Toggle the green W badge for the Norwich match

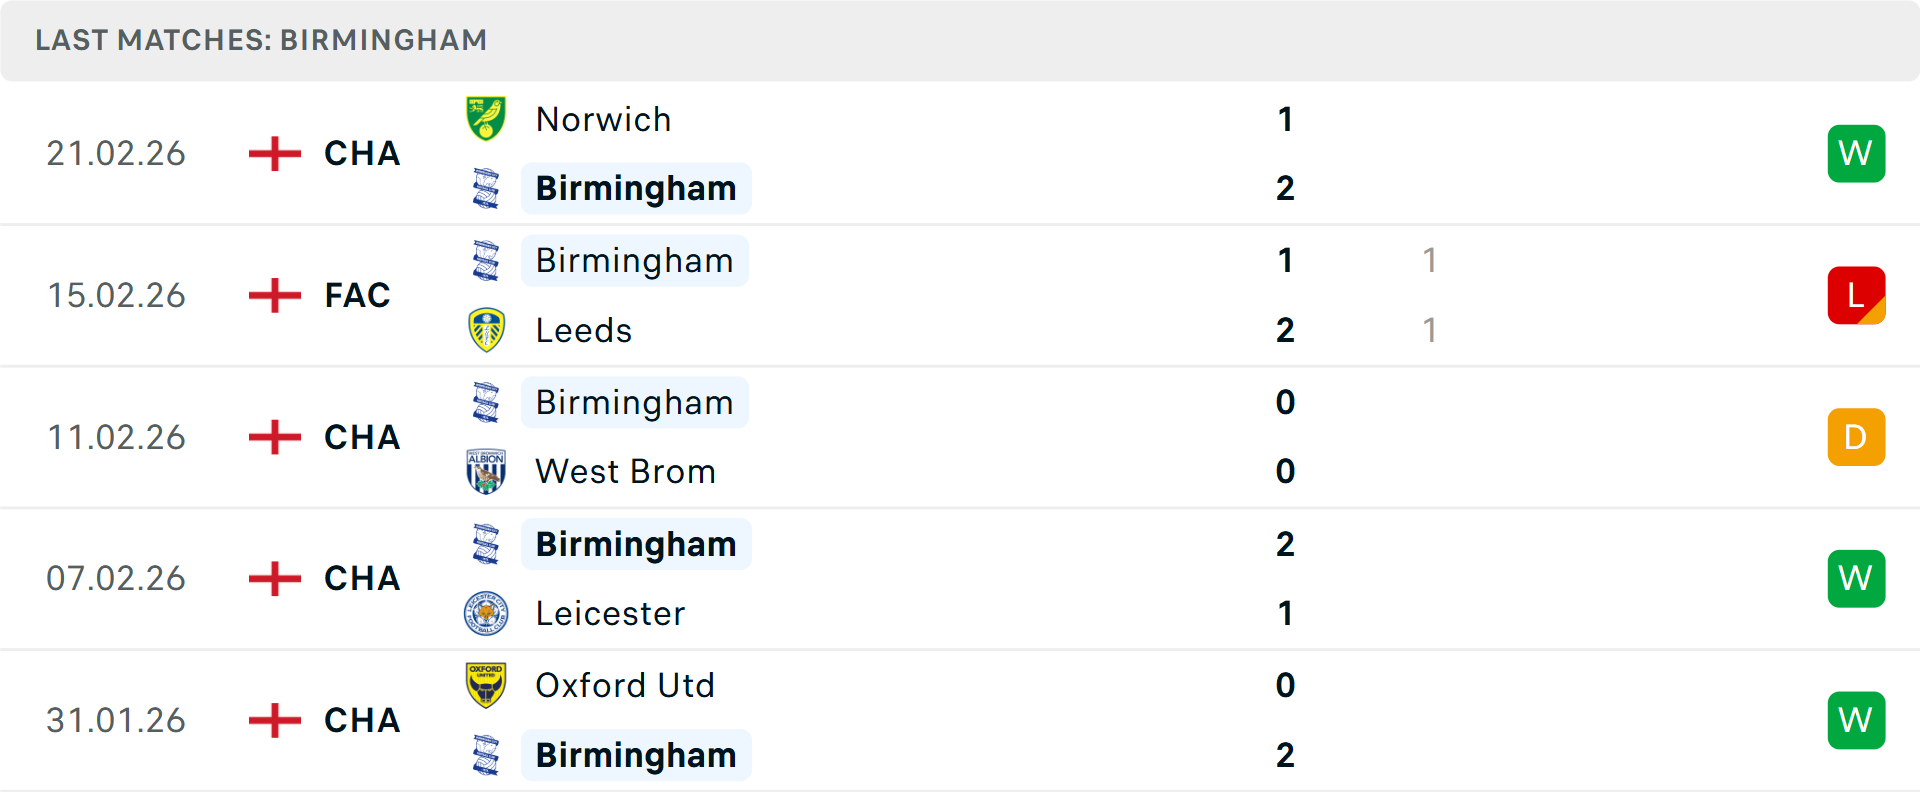[x=1856, y=153]
